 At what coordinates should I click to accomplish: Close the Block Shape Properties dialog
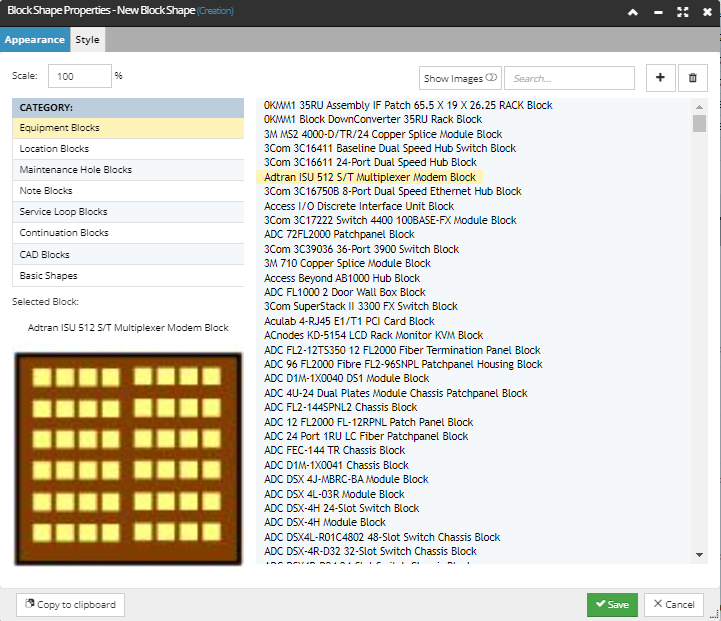click(707, 12)
